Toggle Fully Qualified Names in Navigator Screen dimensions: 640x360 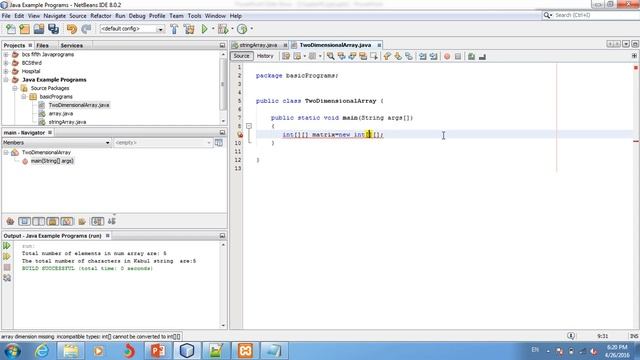82,221
